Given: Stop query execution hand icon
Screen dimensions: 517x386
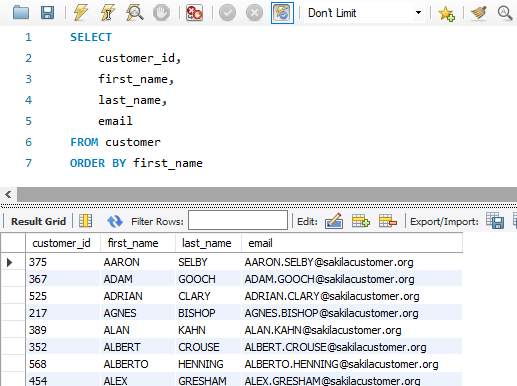Looking at the screenshot, I should coord(161,13).
